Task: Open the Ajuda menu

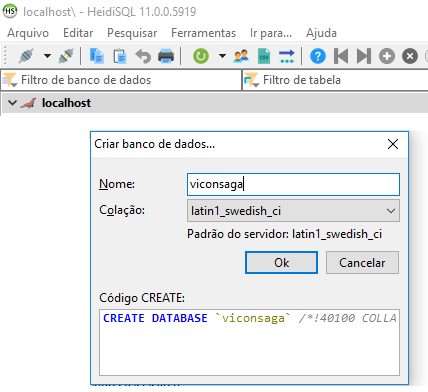Action: [321, 33]
